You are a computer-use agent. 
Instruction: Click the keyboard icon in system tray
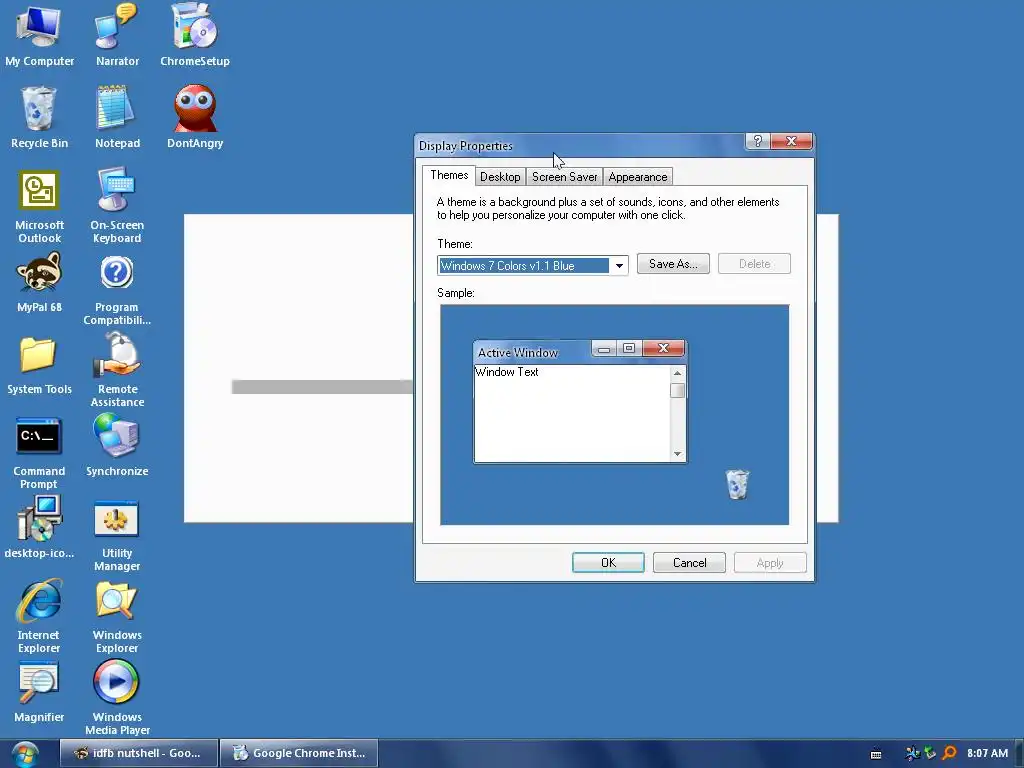coord(876,754)
